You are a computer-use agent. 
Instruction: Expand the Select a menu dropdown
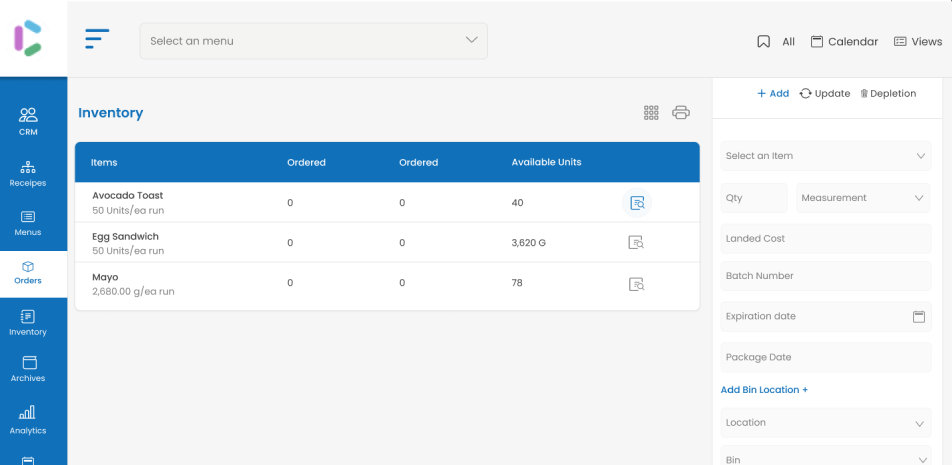[x=314, y=41]
